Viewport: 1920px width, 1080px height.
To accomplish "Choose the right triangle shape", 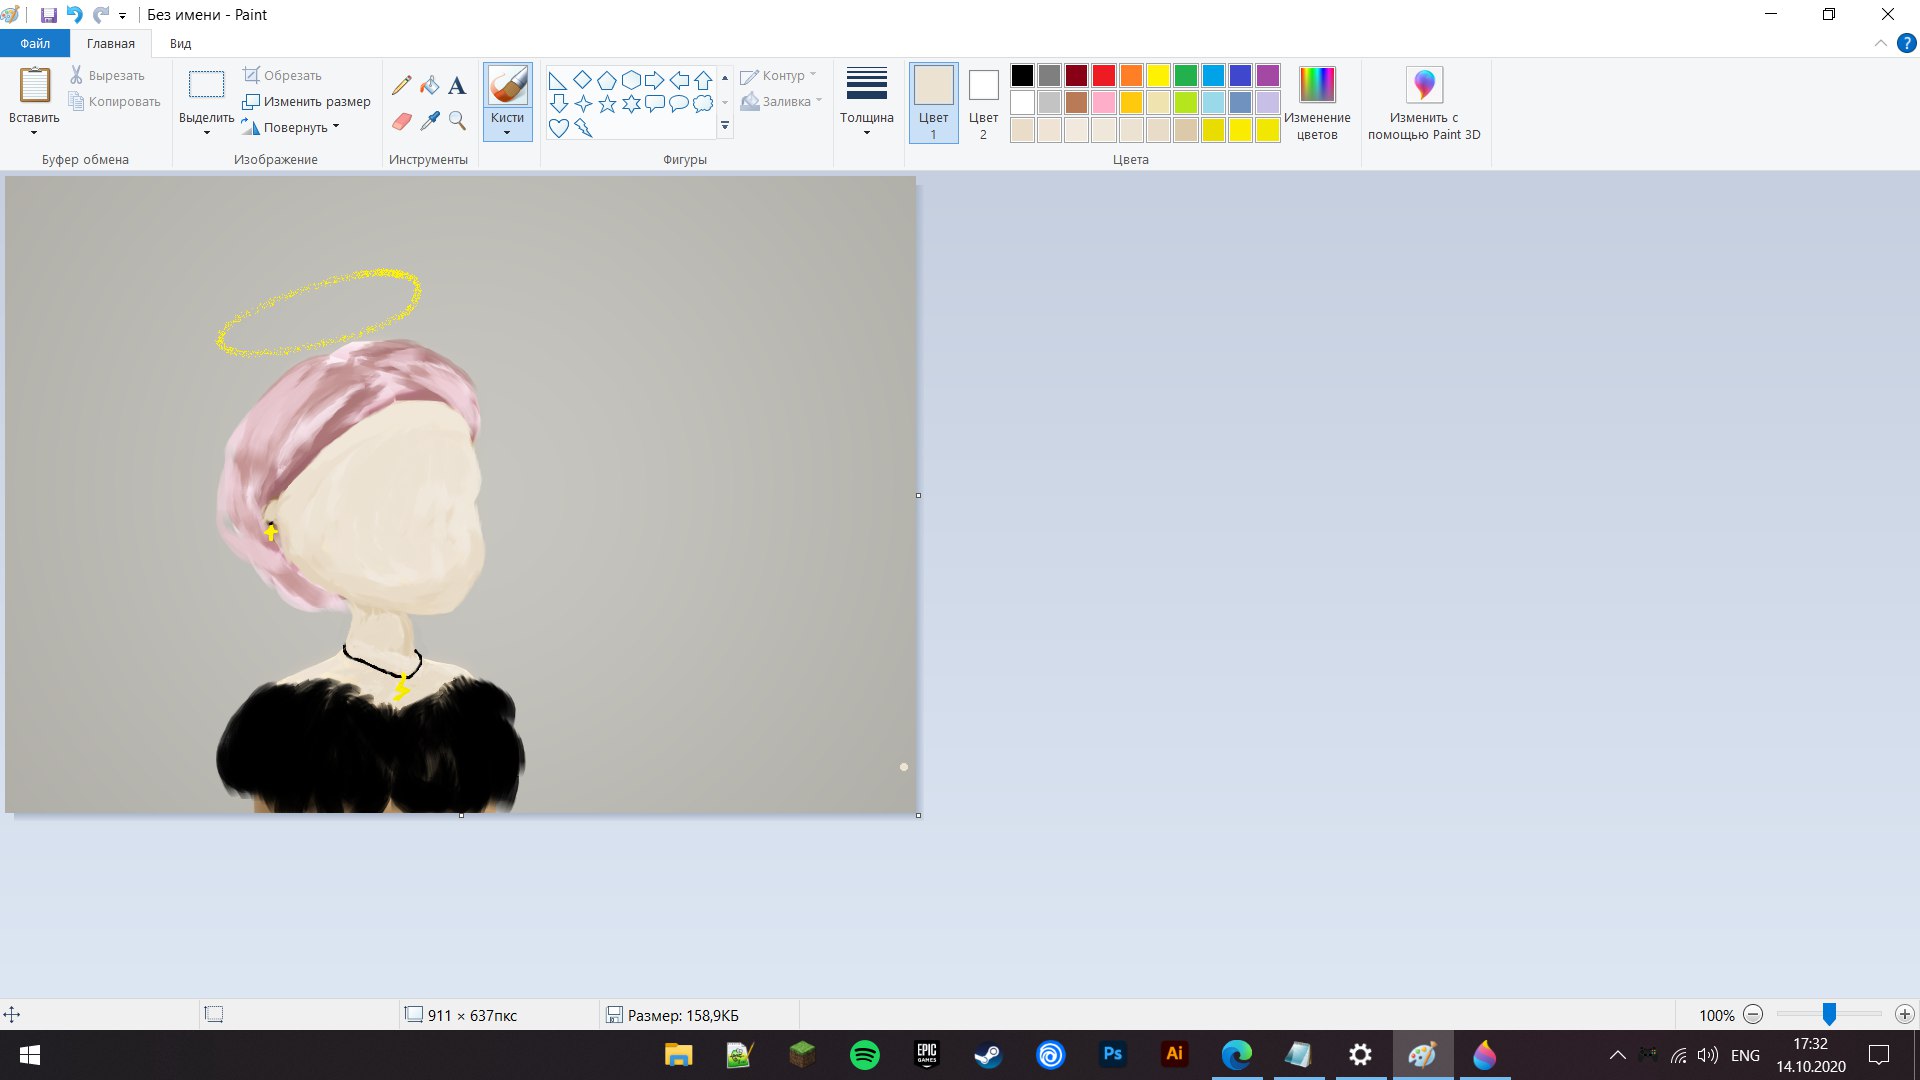I will [x=558, y=80].
